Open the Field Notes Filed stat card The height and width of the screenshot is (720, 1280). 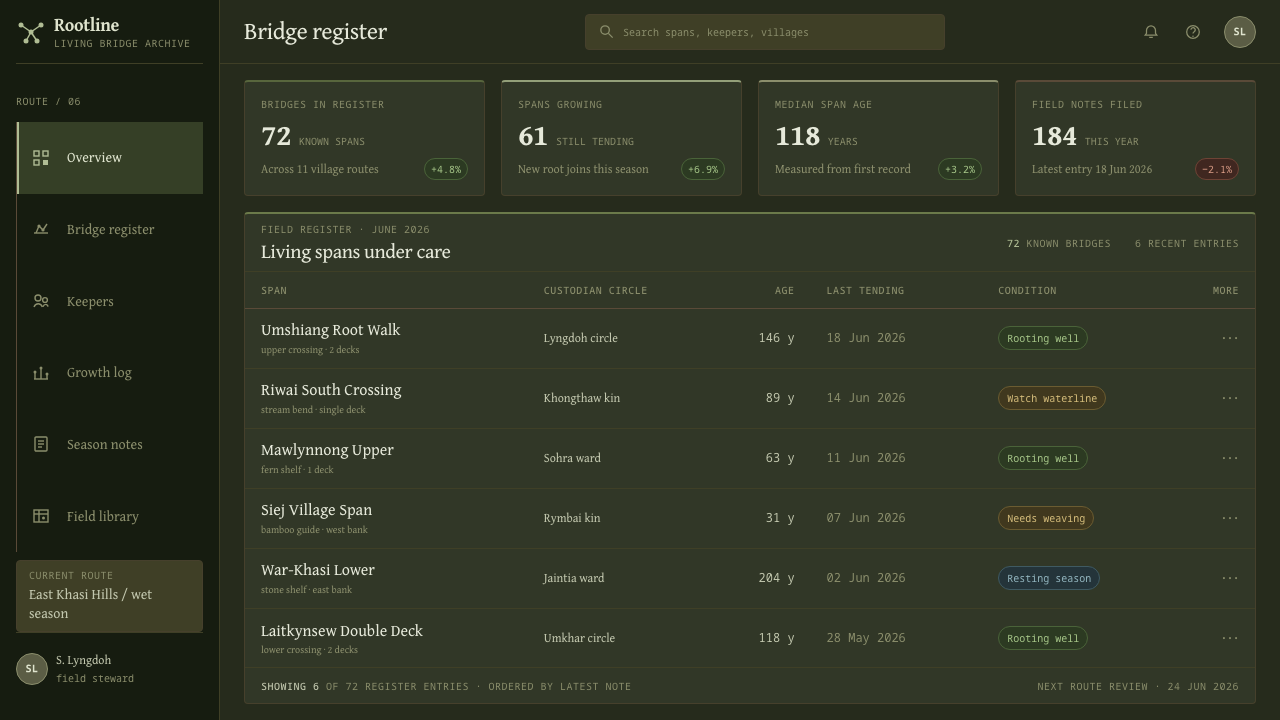point(1135,138)
